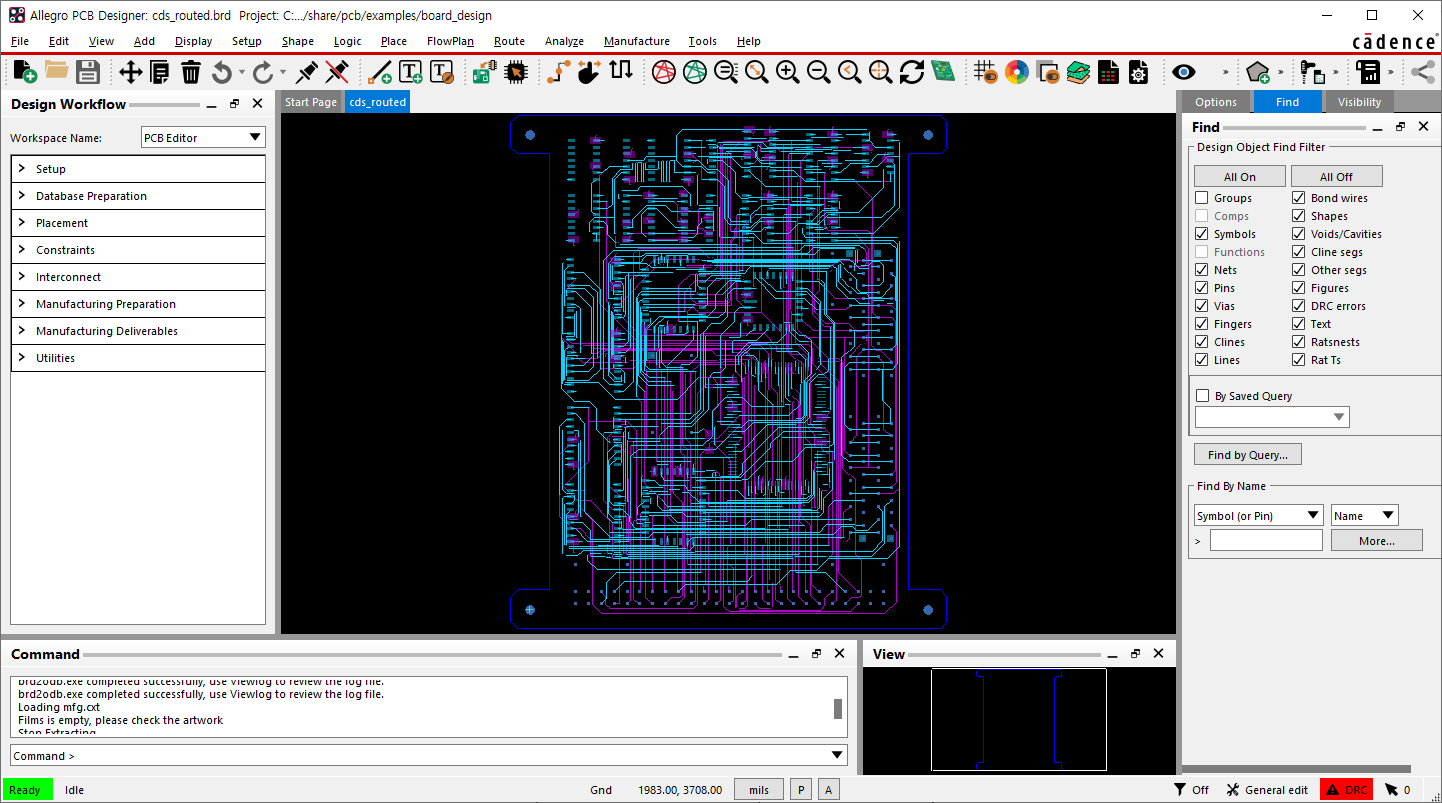Click the Zoom In magnifier icon

tap(788, 72)
